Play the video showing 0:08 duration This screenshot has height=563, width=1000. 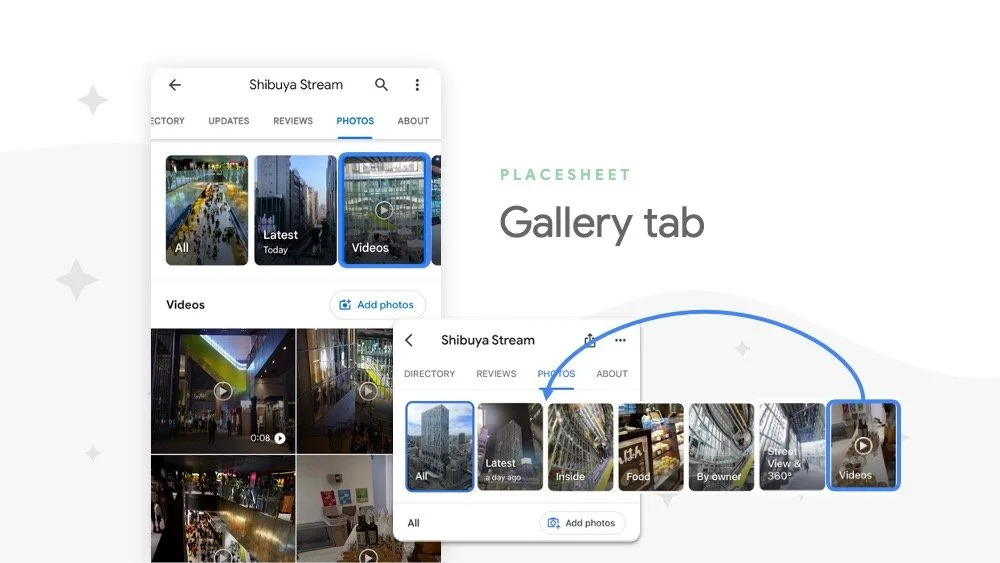tap(223, 391)
